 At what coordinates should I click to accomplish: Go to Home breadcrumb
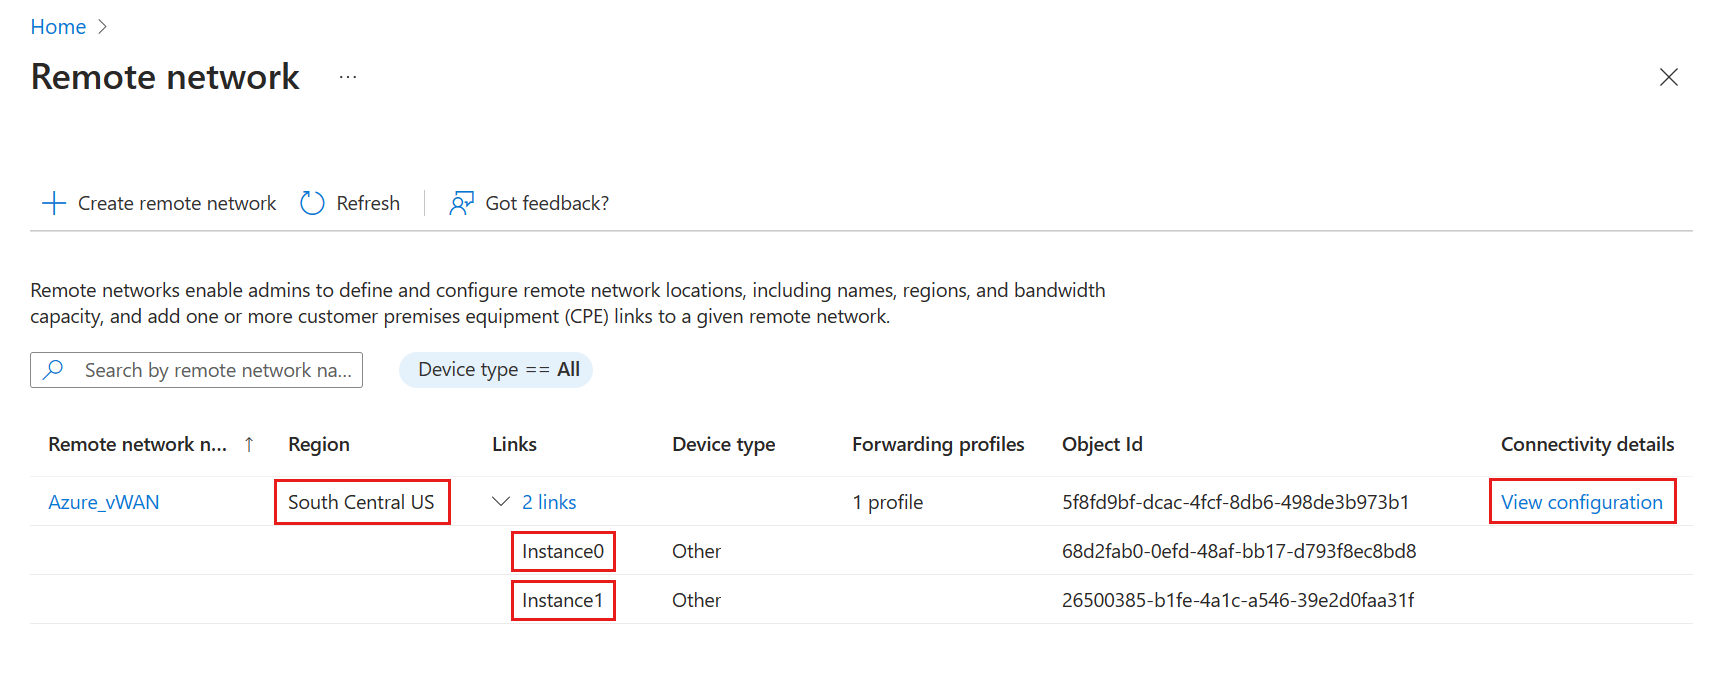click(x=58, y=27)
